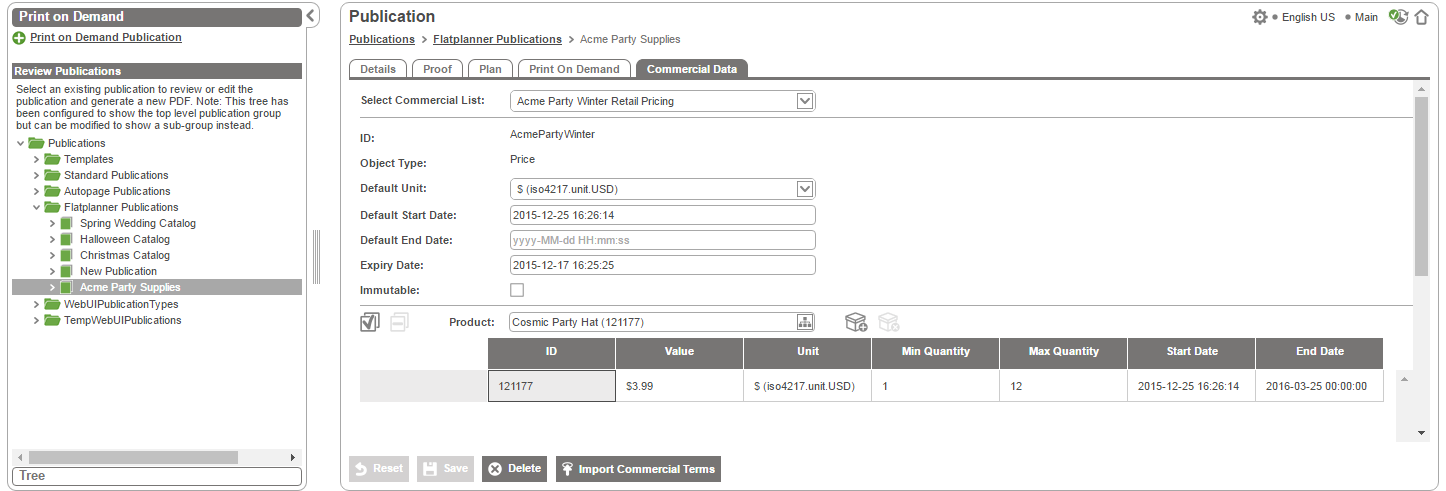Click the form vertical scrollbar thumb

[x=1422, y=187]
